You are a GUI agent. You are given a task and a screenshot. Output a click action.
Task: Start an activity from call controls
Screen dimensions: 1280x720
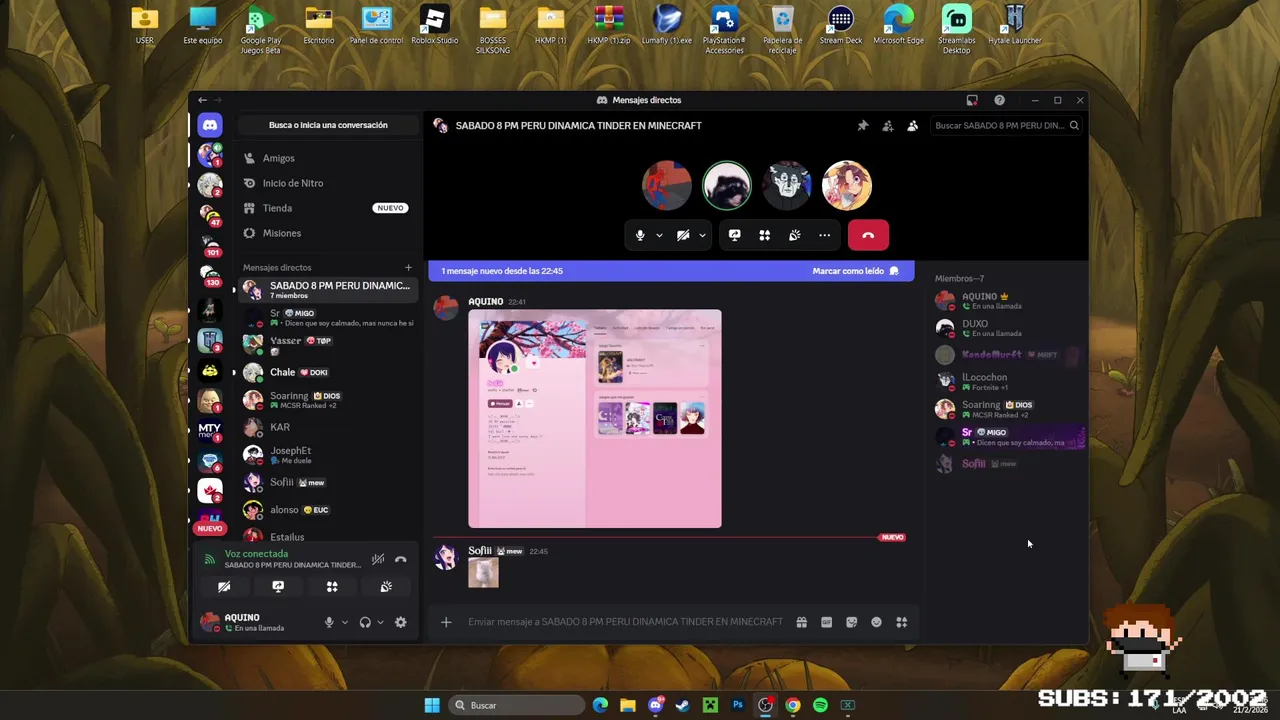tap(764, 235)
